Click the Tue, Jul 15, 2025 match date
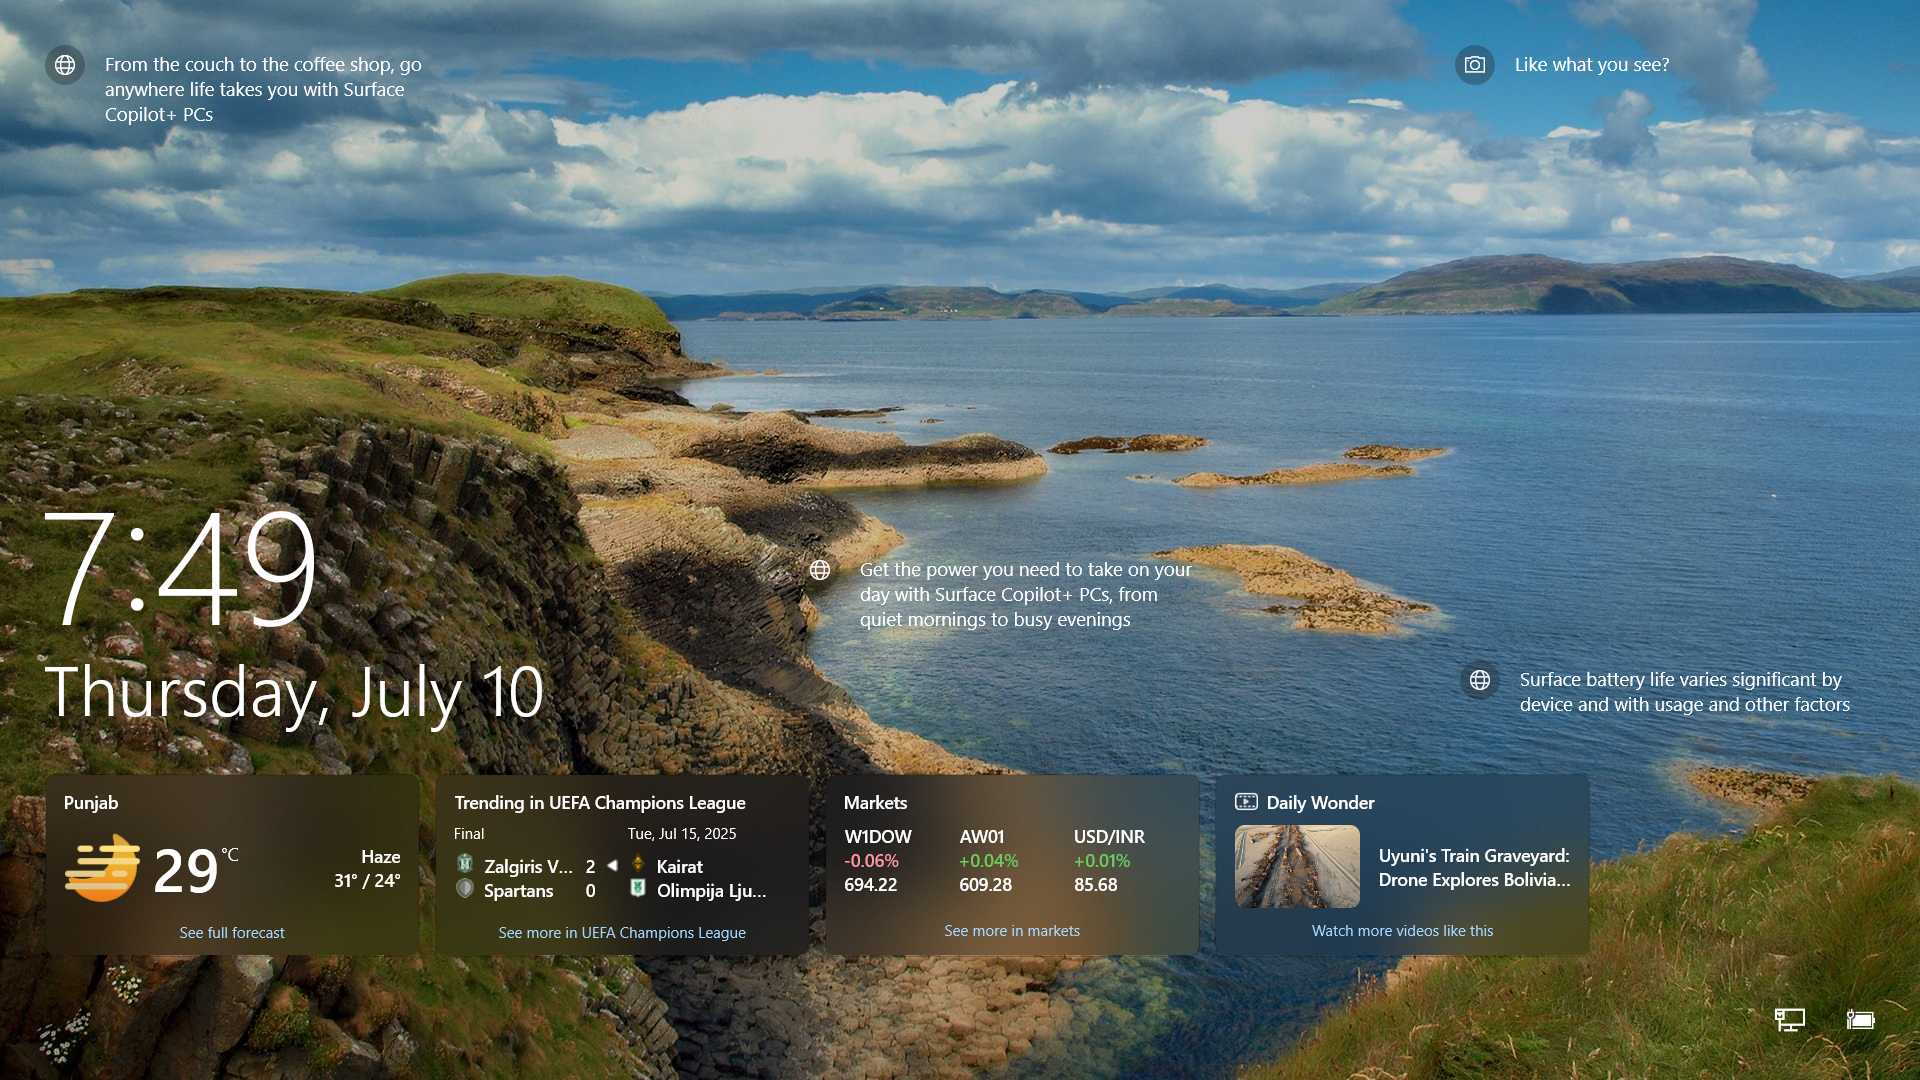This screenshot has height=1080, width=1920. [682, 833]
